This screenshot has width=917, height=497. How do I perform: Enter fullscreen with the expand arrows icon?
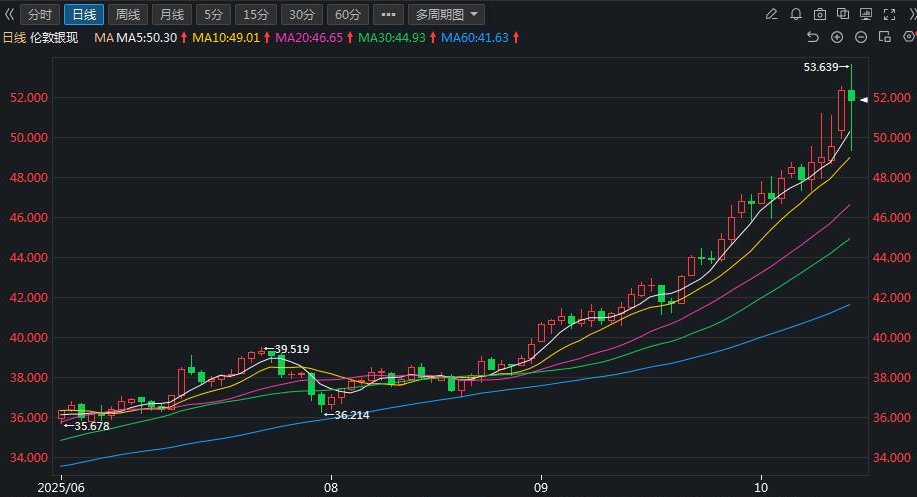889,15
